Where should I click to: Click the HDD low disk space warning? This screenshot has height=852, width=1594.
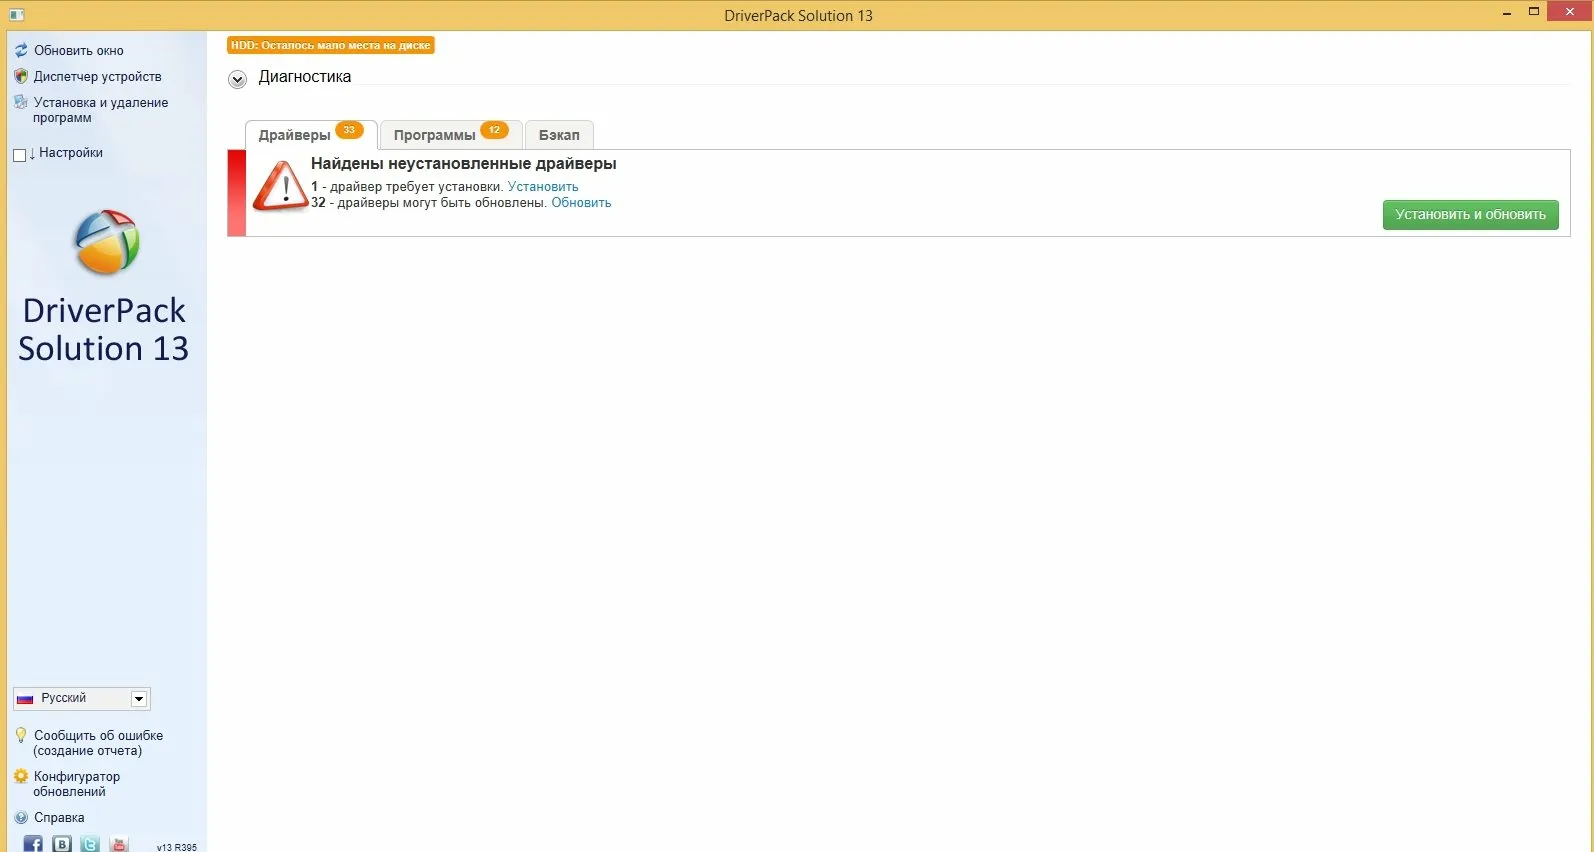pyautogui.click(x=330, y=45)
